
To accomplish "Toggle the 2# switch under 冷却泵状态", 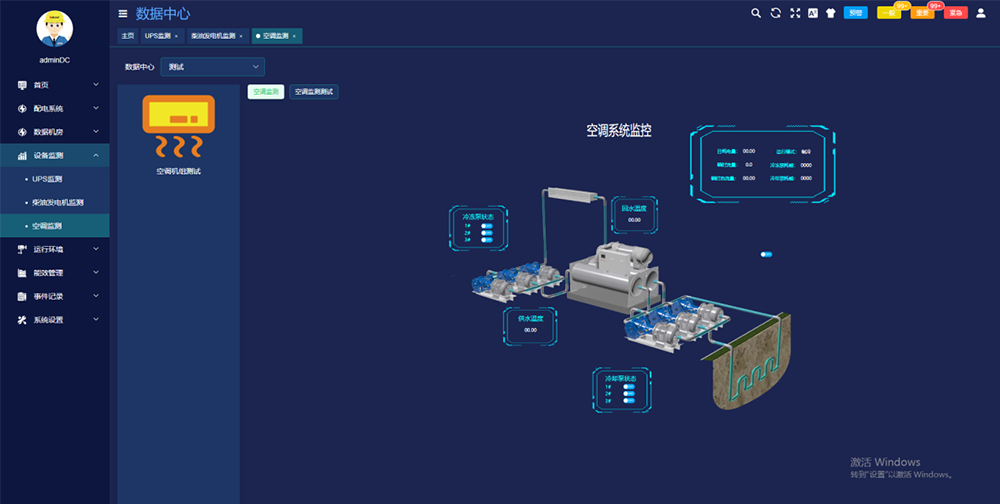I will click(629, 394).
